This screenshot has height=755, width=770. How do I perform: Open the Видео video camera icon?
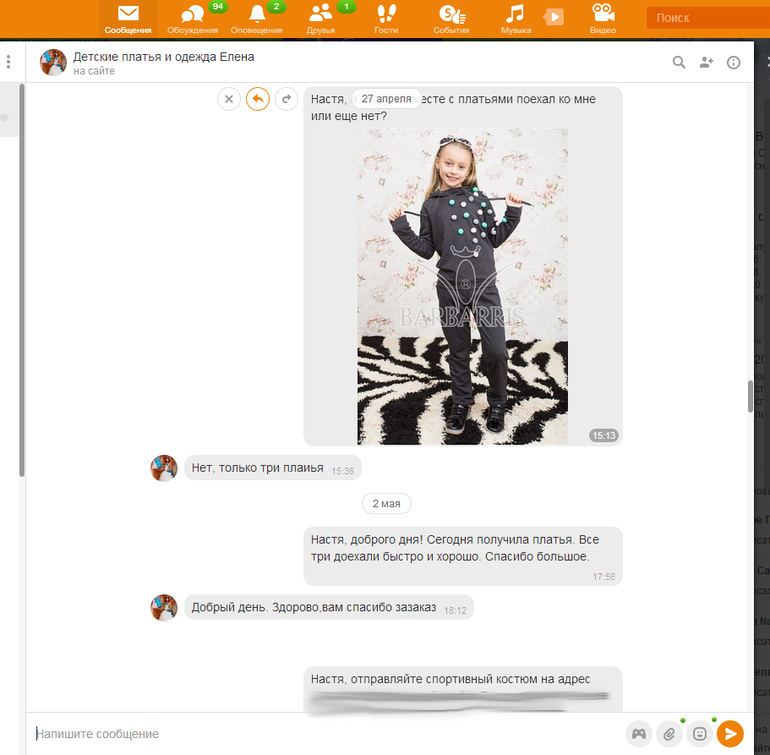point(602,18)
